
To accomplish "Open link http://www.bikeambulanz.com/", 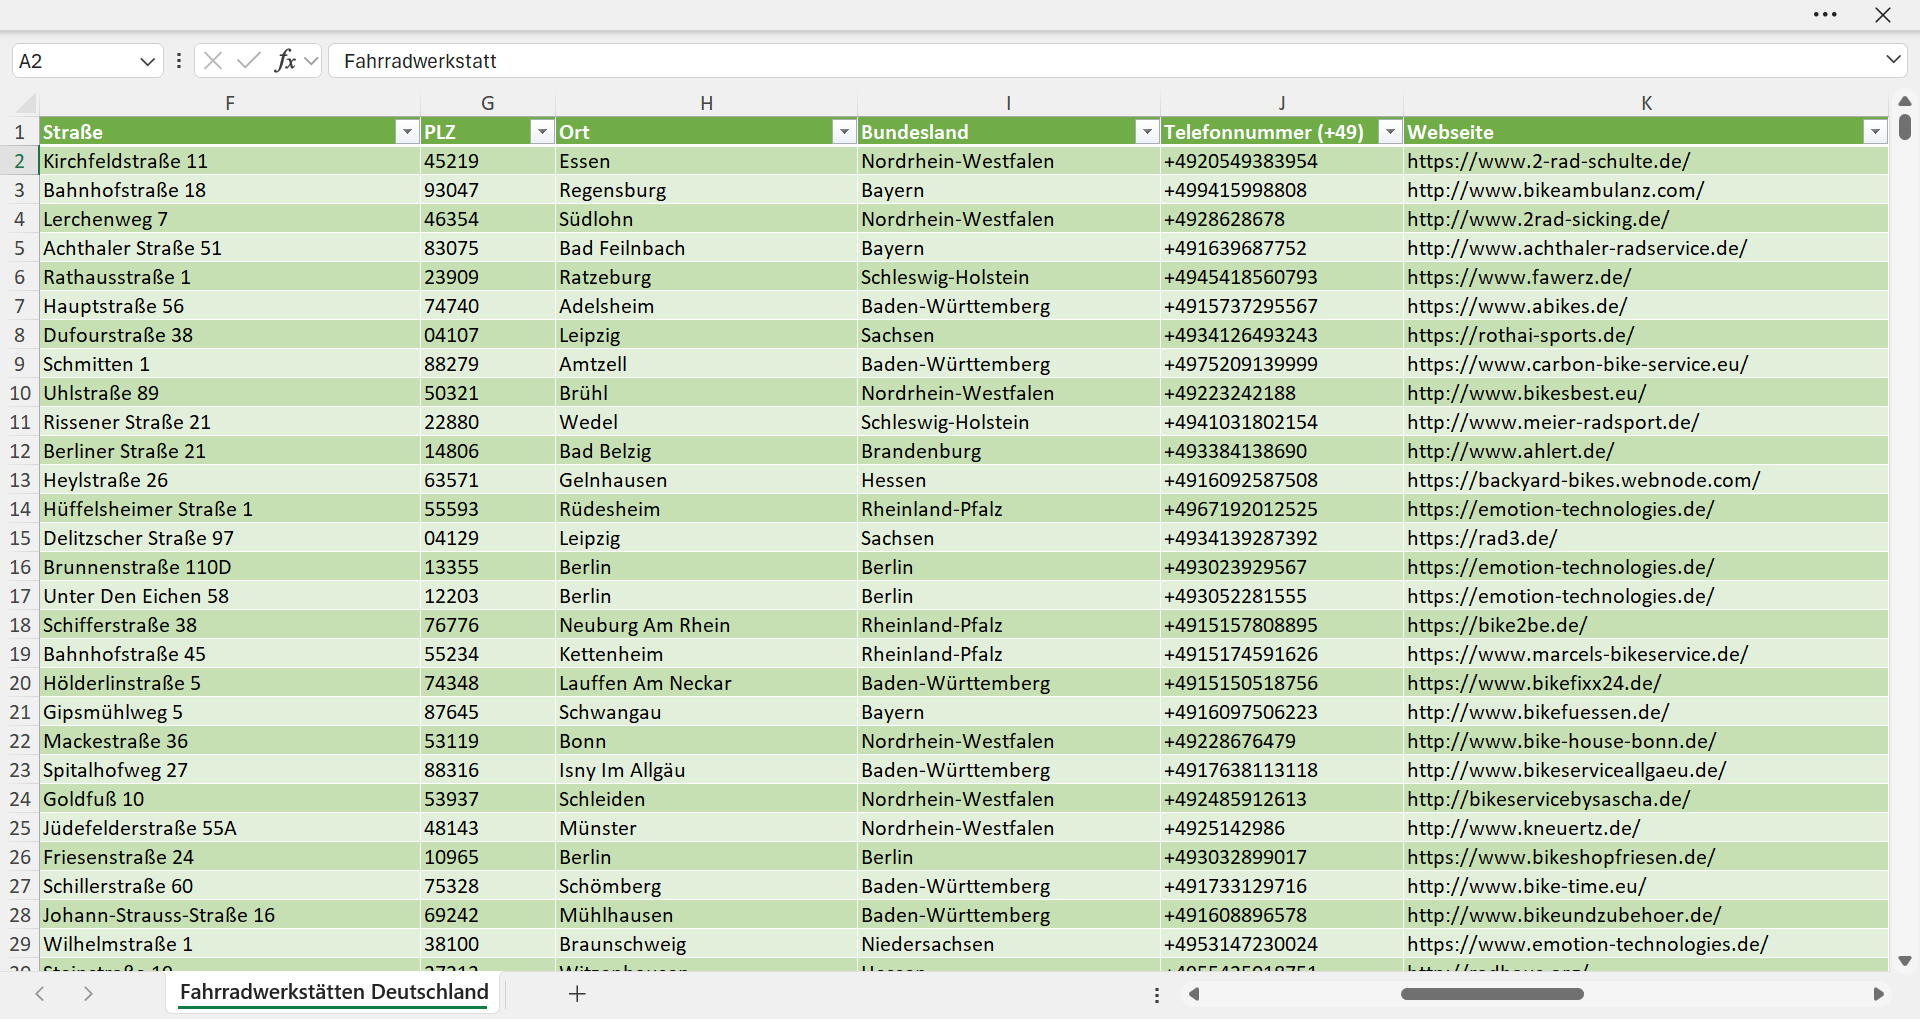I will pos(1555,190).
